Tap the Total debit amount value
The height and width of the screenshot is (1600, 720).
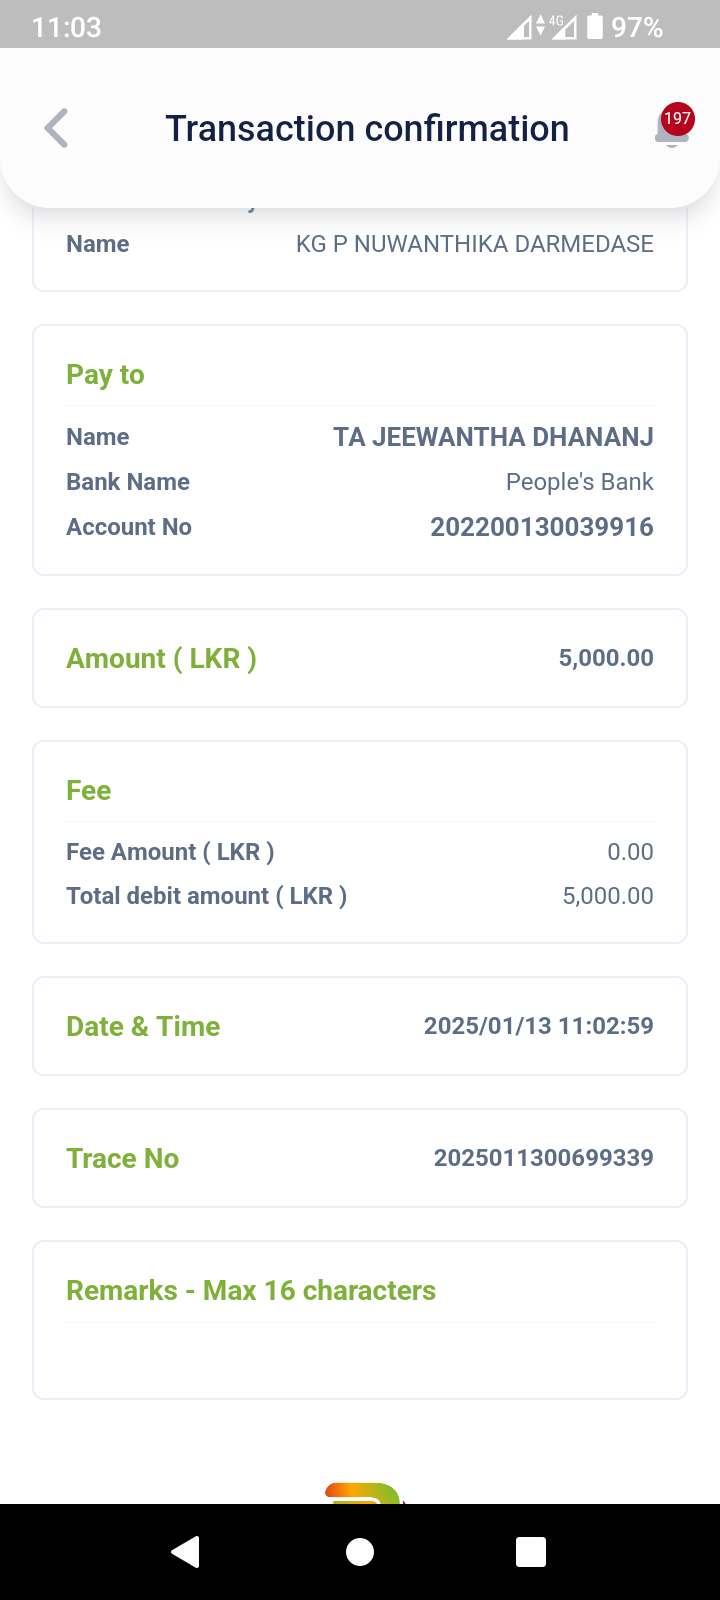pyautogui.click(x=607, y=896)
